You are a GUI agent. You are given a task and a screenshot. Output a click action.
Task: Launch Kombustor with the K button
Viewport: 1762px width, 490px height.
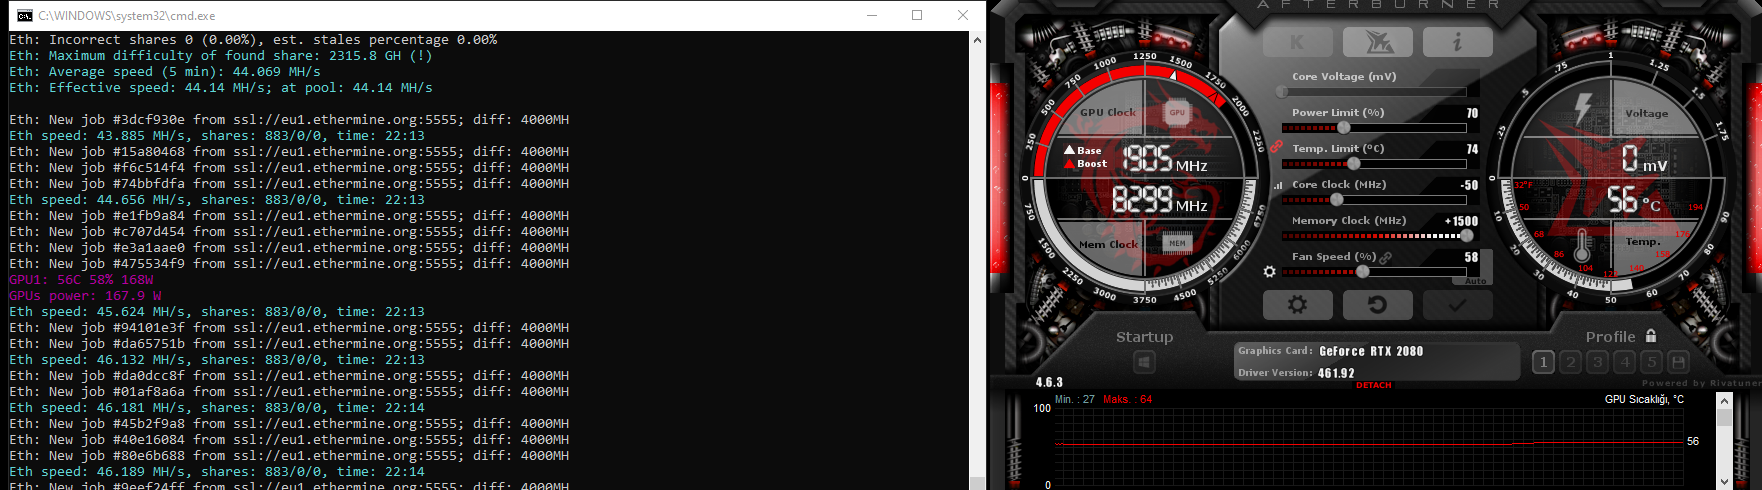[x=1297, y=42]
